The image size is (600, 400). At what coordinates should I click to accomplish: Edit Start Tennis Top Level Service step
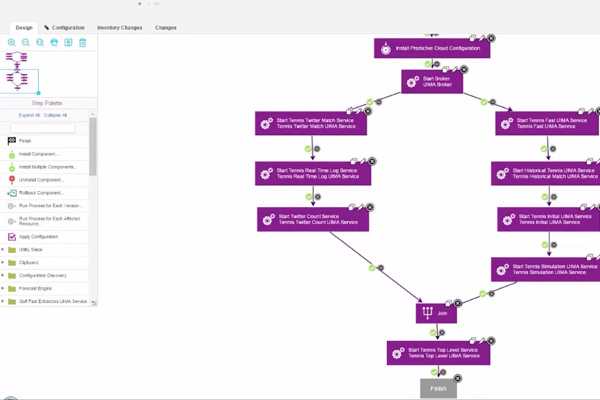pyautogui.click(x=482, y=341)
